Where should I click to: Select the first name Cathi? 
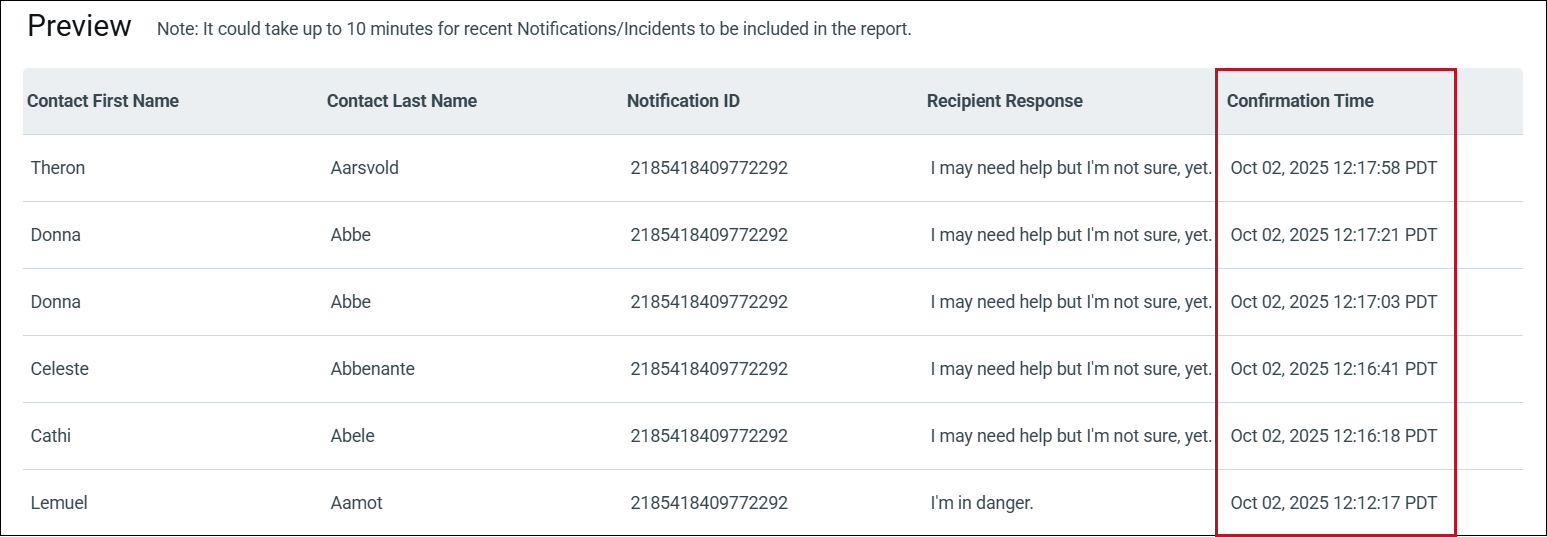pos(51,436)
